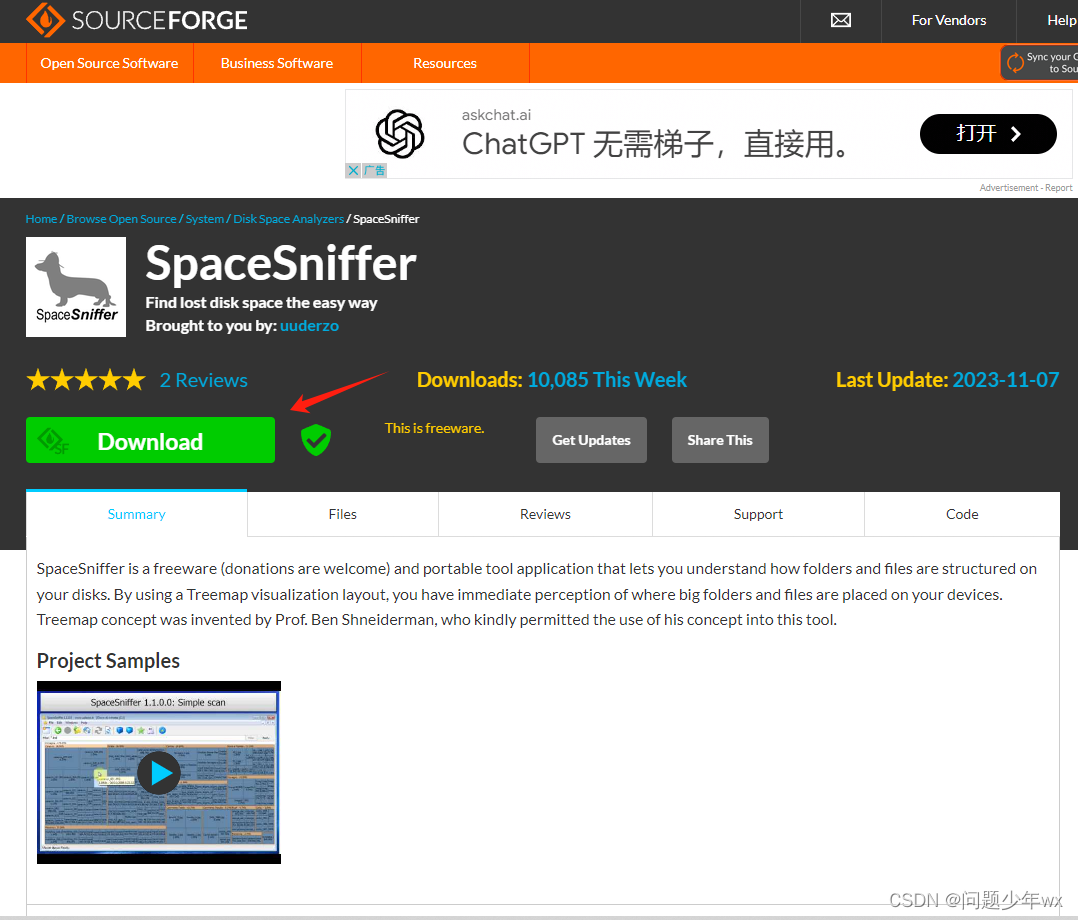Open Disk Space Analyzers breadcrumb
The width and height of the screenshot is (1078, 920).
[289, 219]
